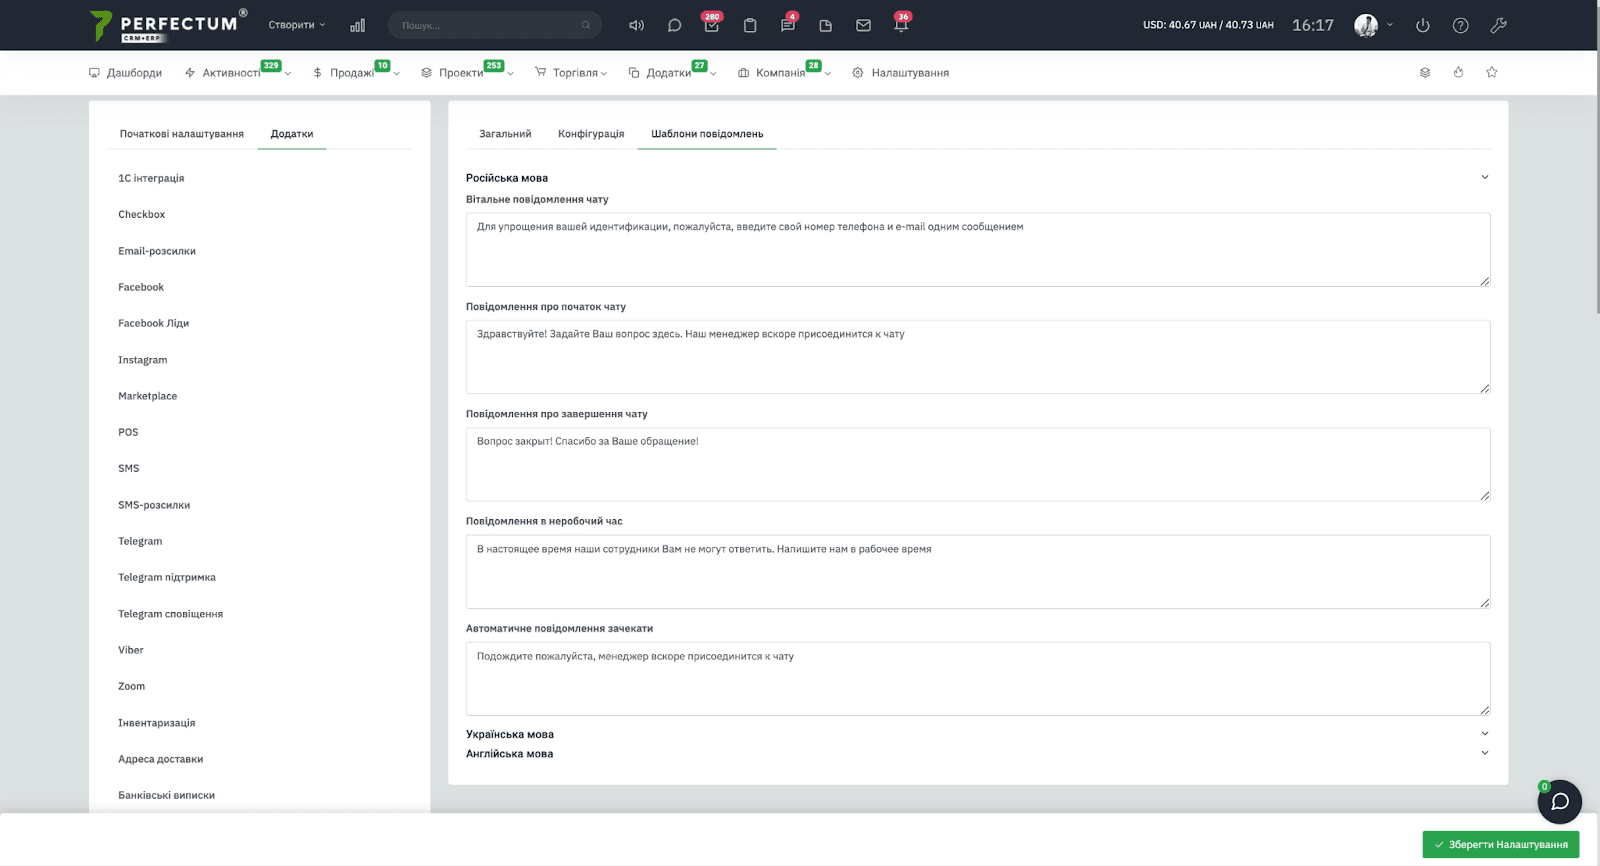Screen dimensions: 1600x866
Task: Click the clipboard icon in top bar
Action: coord(750,25)
